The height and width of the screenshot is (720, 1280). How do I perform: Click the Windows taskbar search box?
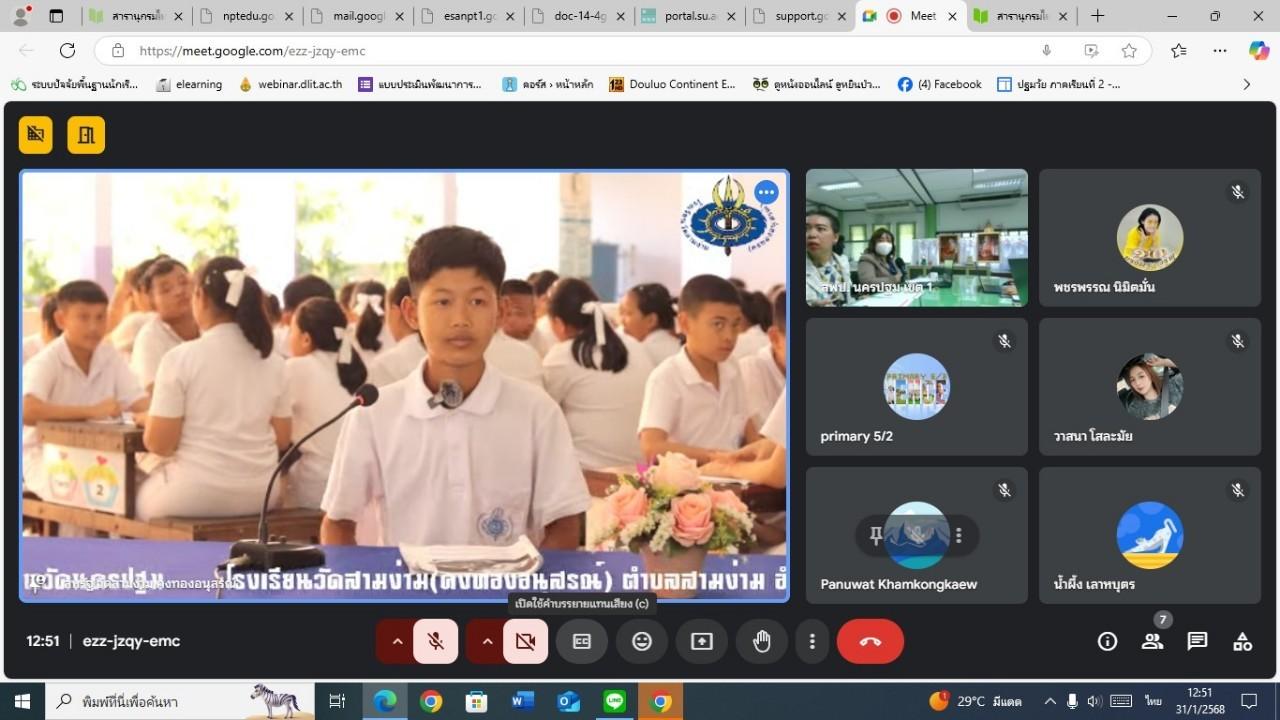[x=180, y=701]
